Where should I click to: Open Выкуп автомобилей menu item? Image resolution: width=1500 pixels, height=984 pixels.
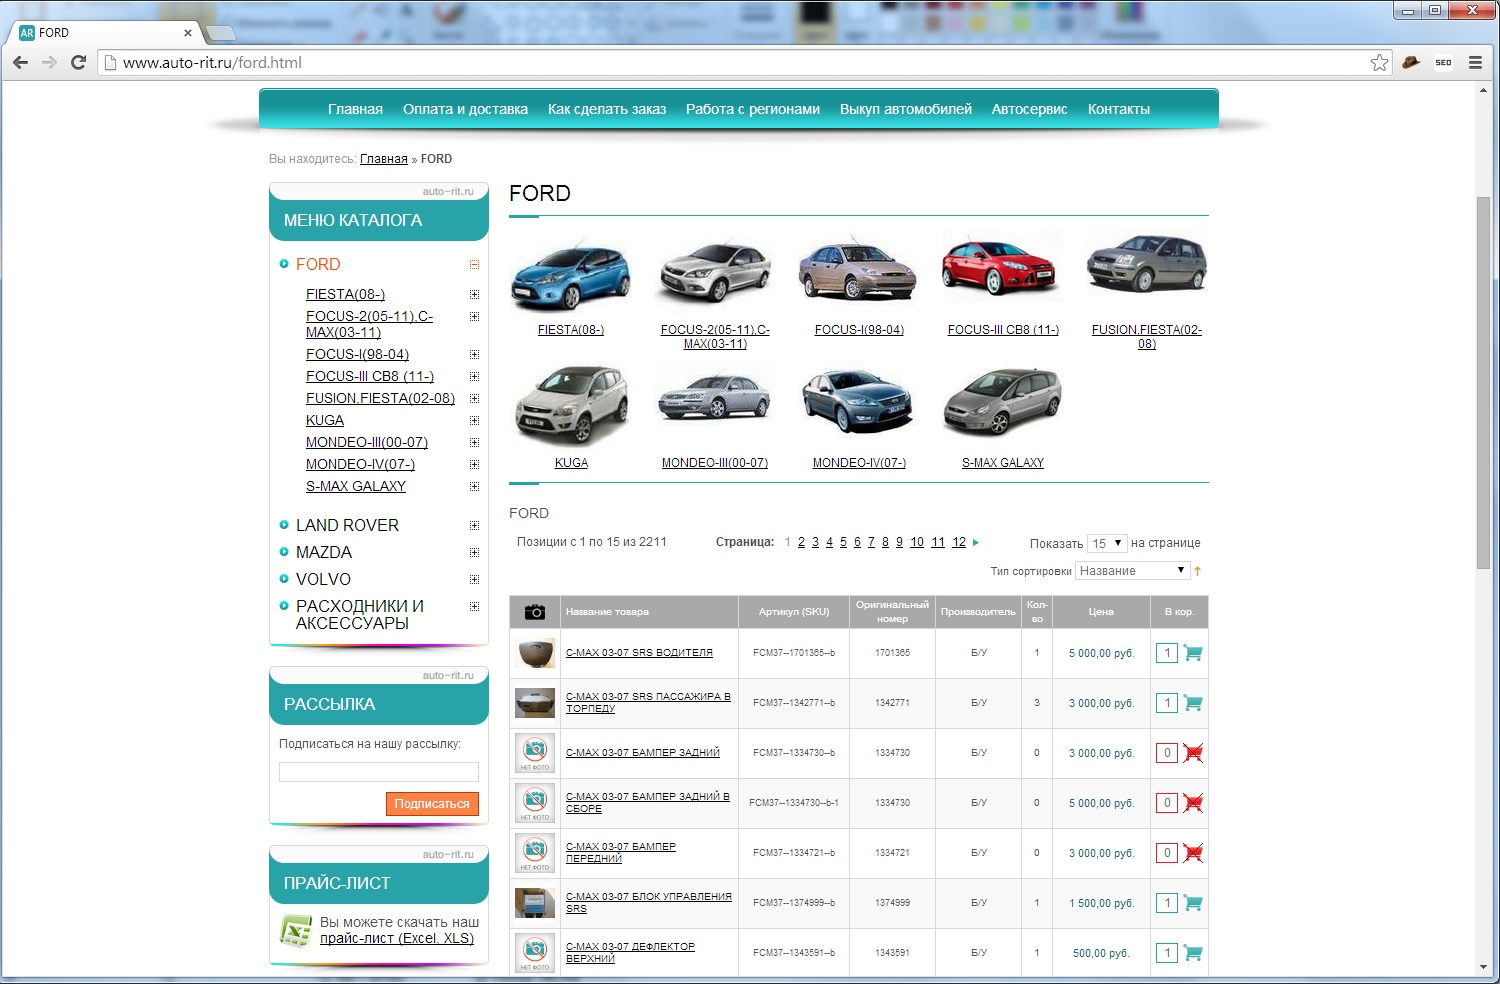click(906, 109)
